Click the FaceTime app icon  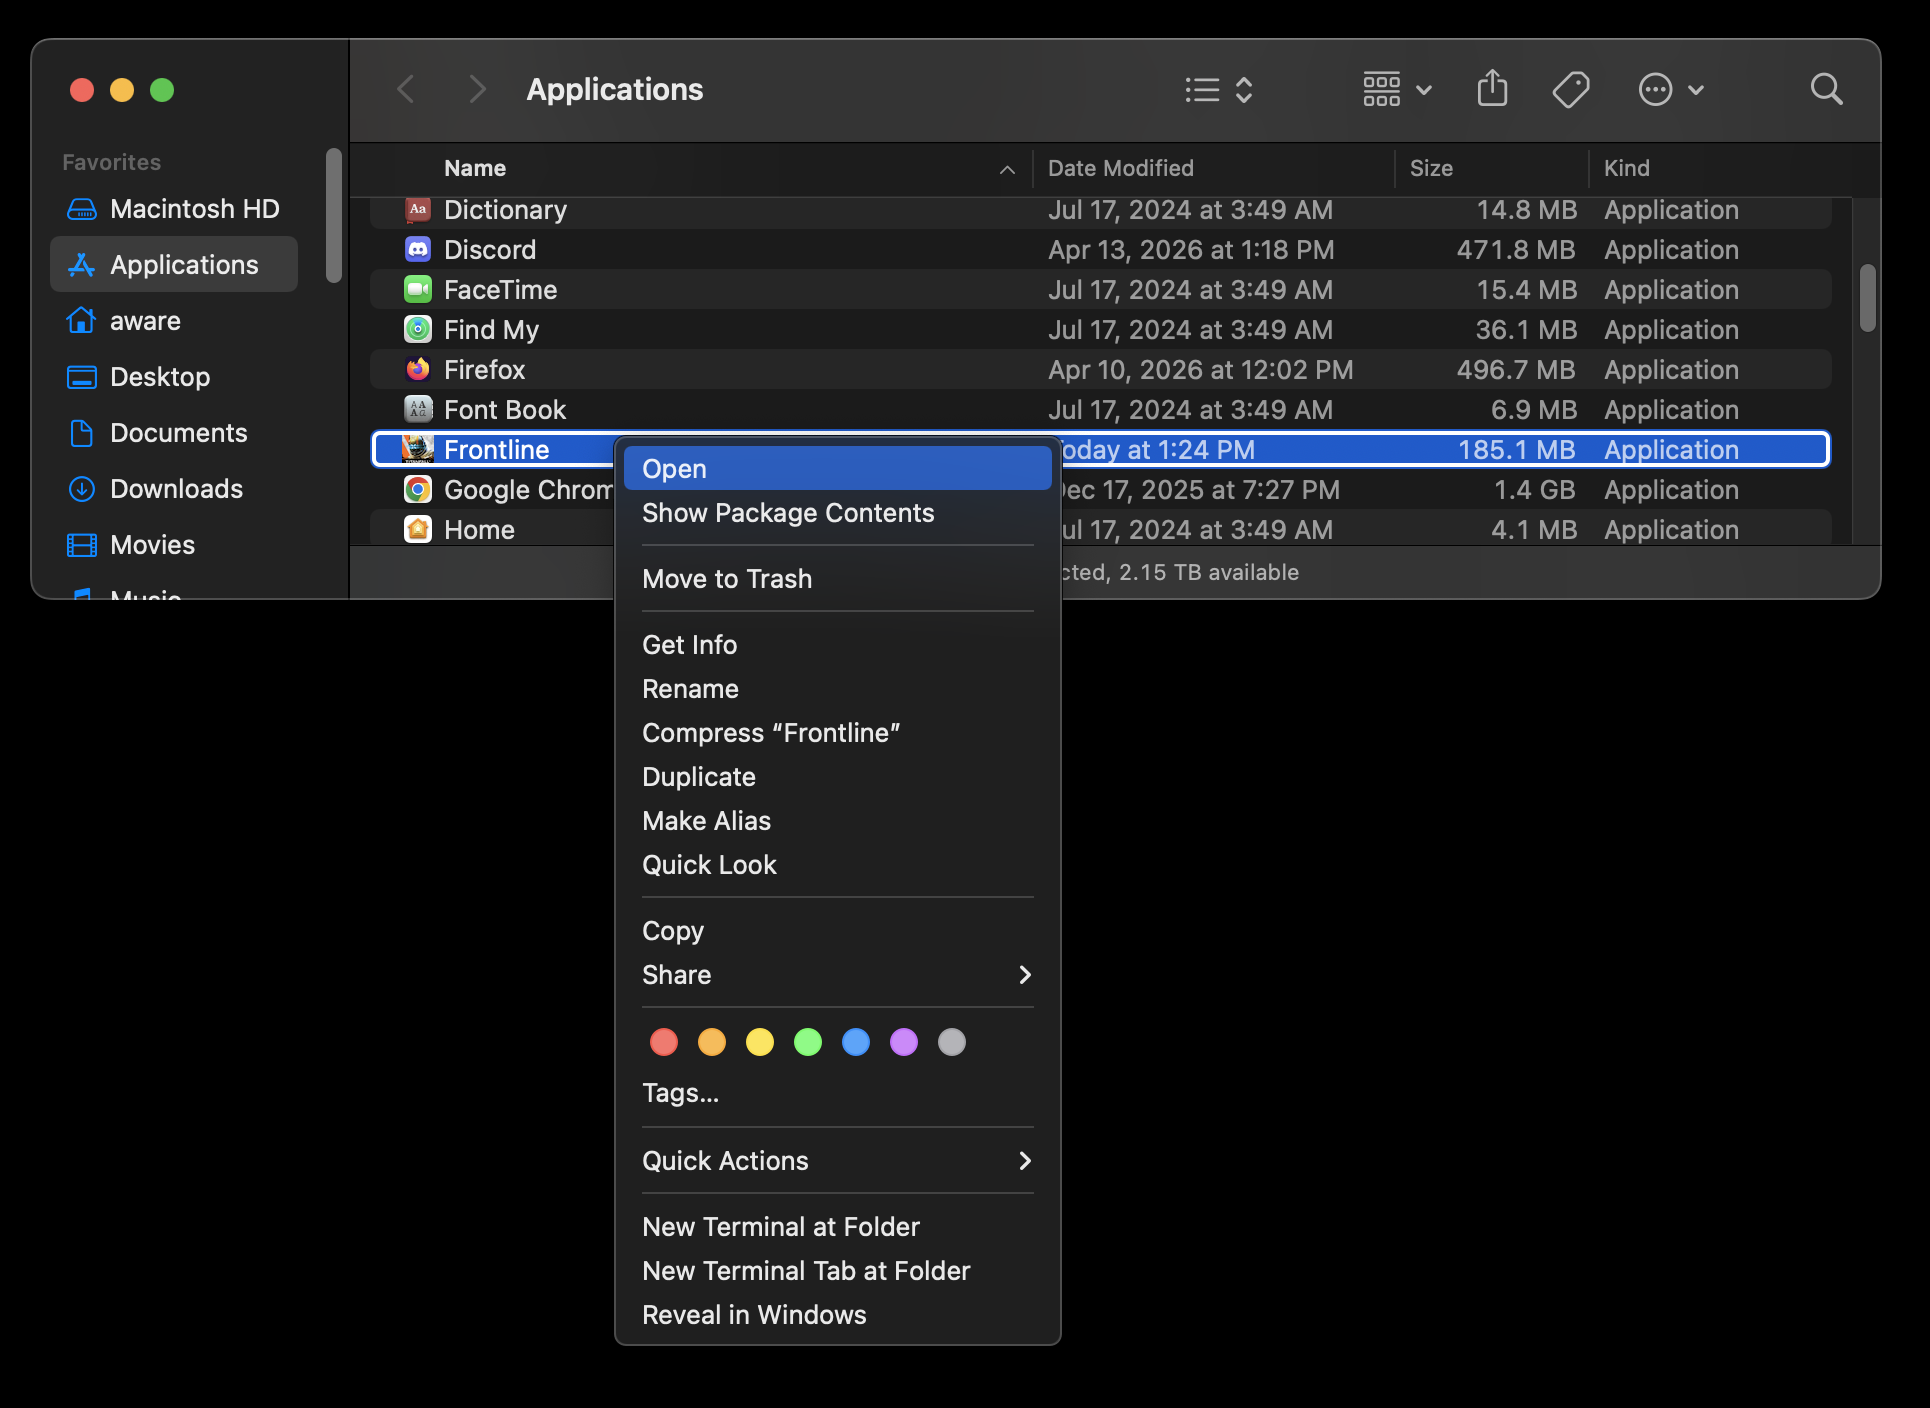click(x=417, y=289)
